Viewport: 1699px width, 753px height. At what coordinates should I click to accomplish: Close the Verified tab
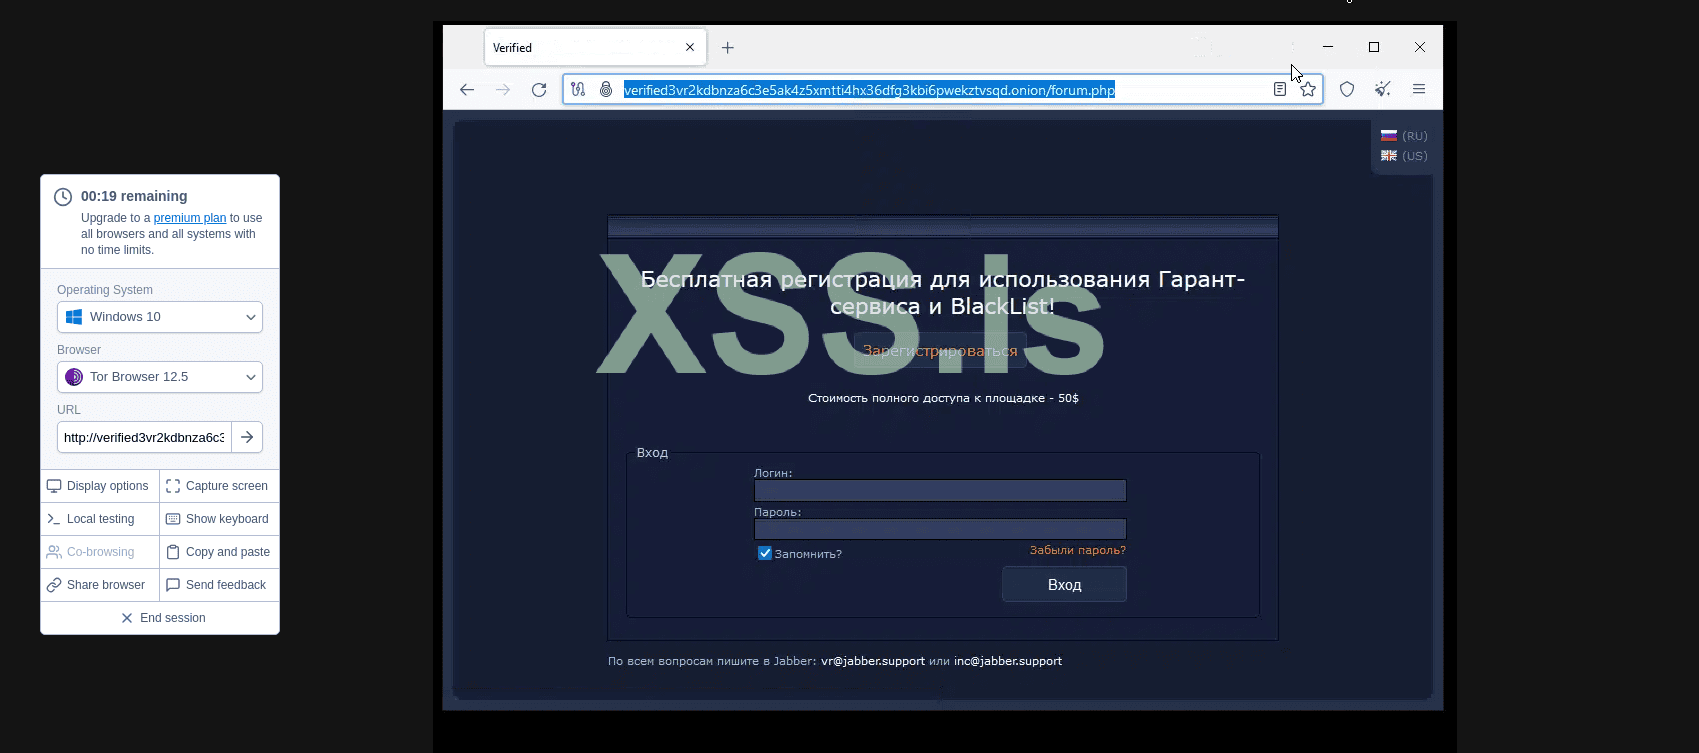coord(690,48)
